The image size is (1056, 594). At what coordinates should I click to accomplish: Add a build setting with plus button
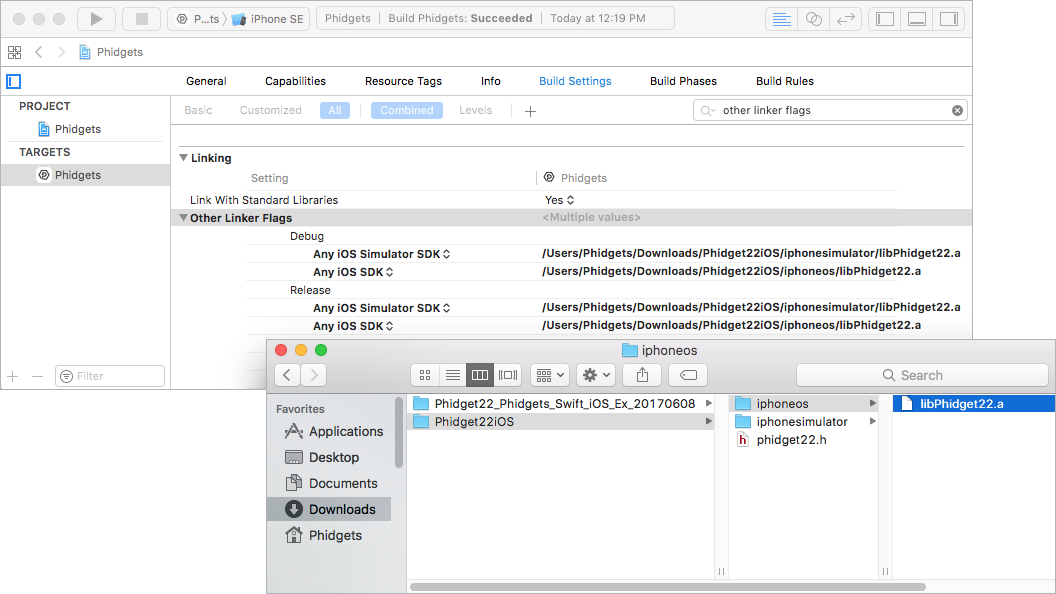[530, 111]
